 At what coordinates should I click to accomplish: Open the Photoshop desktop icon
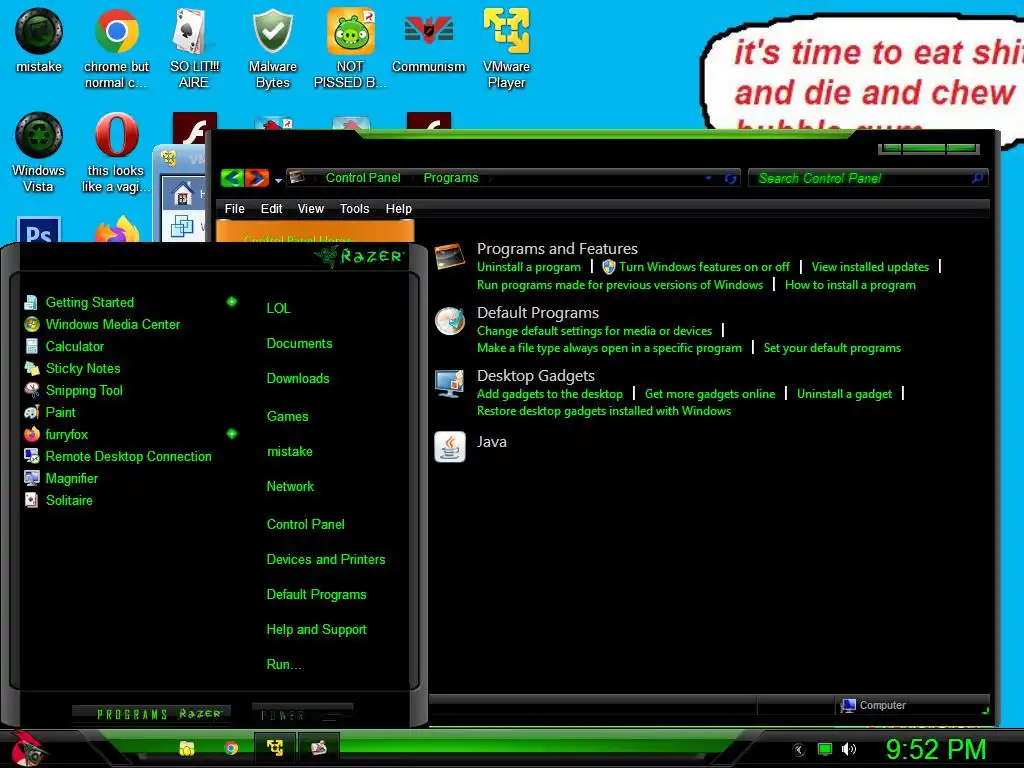(x=39, y=230)
